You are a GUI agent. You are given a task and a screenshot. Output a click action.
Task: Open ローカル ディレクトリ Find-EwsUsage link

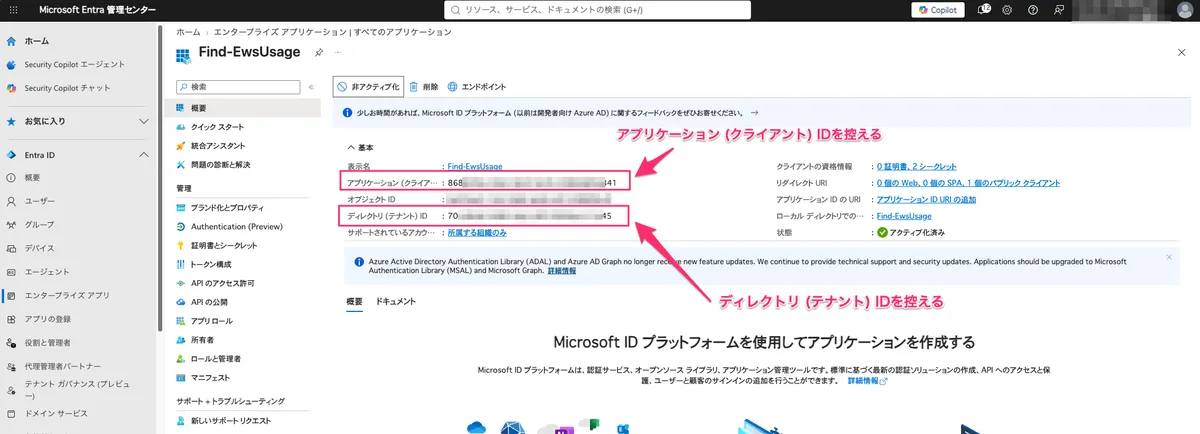[x=903, y=215]
